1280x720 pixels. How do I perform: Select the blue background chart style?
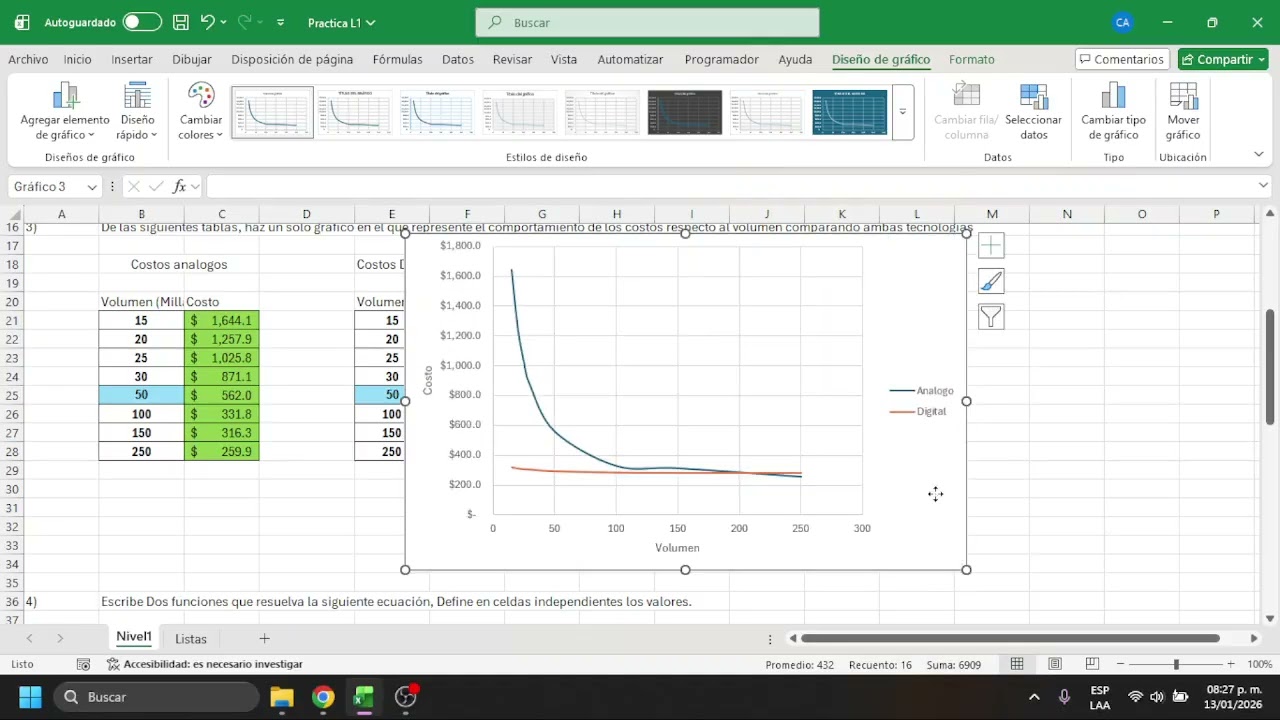click(850, 113)
